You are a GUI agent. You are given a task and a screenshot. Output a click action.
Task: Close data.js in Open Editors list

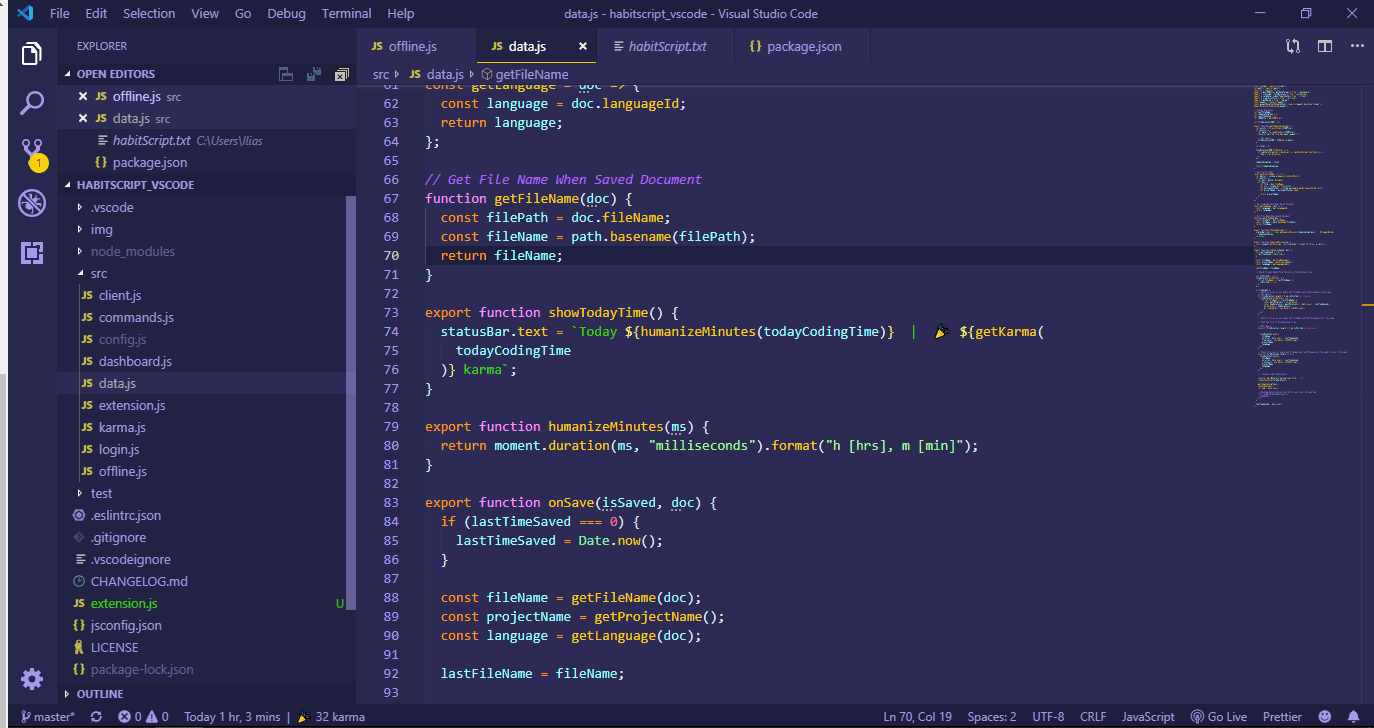[84, 118]
